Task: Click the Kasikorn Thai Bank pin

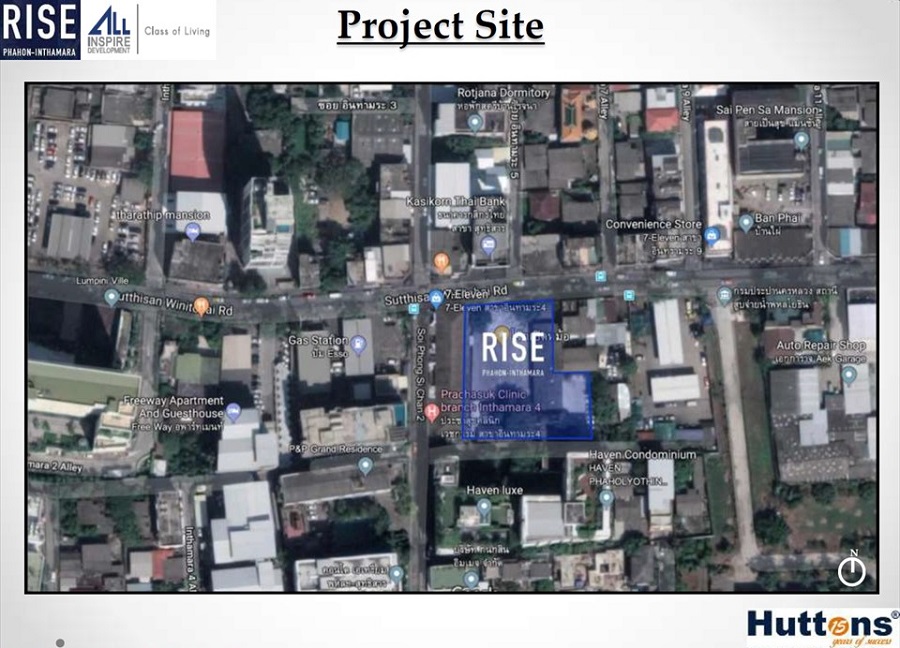Action: click(x=488, y=244)
